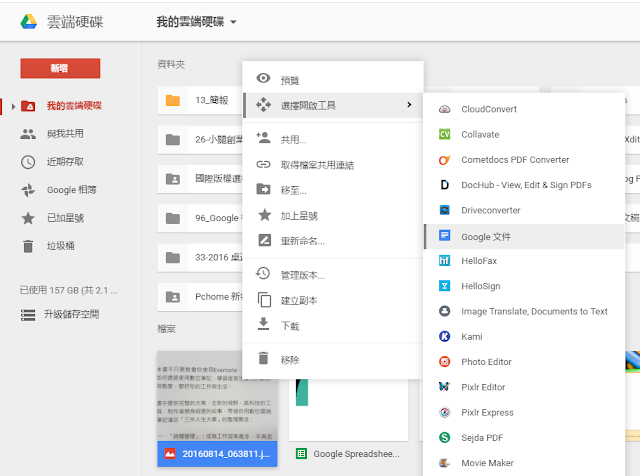Expand the 我的雲端硬碟 tree arrow in the sidebar
Viewport: 640px width, 476px height.
coord(13,107)
